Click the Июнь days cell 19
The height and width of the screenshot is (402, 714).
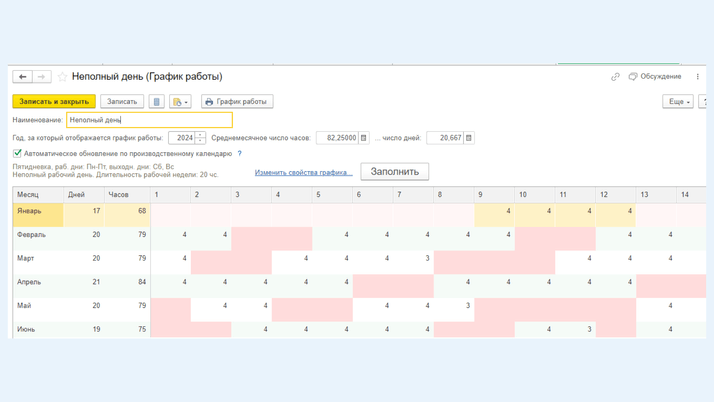coord(84,330)
